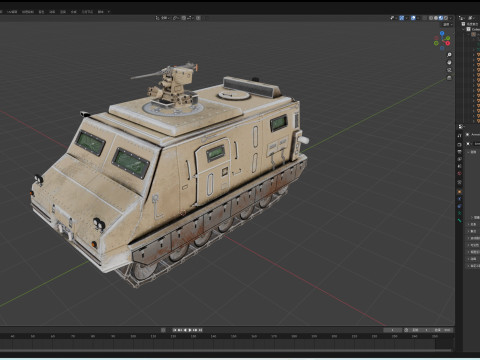Open the transform orientation dropdown

point(162,18)
